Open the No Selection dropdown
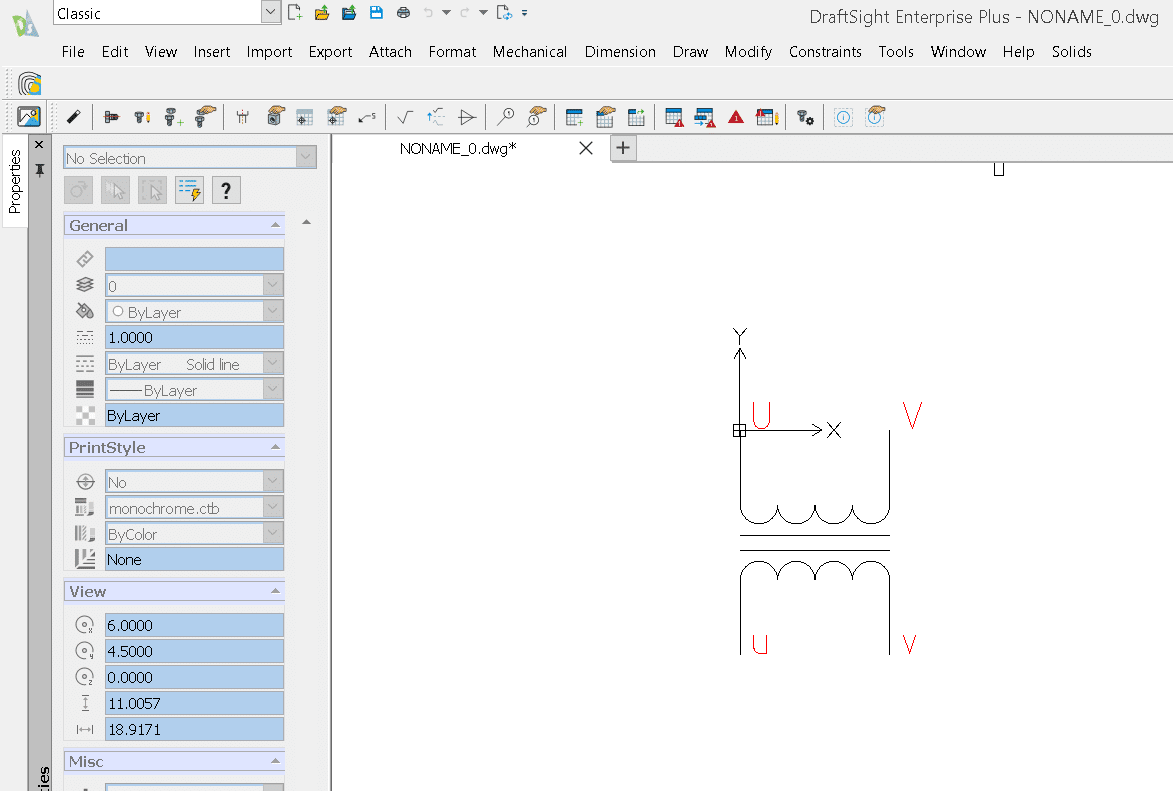Image resolution: width=1173 pixels, height=791 pixels. pos(306,158)
